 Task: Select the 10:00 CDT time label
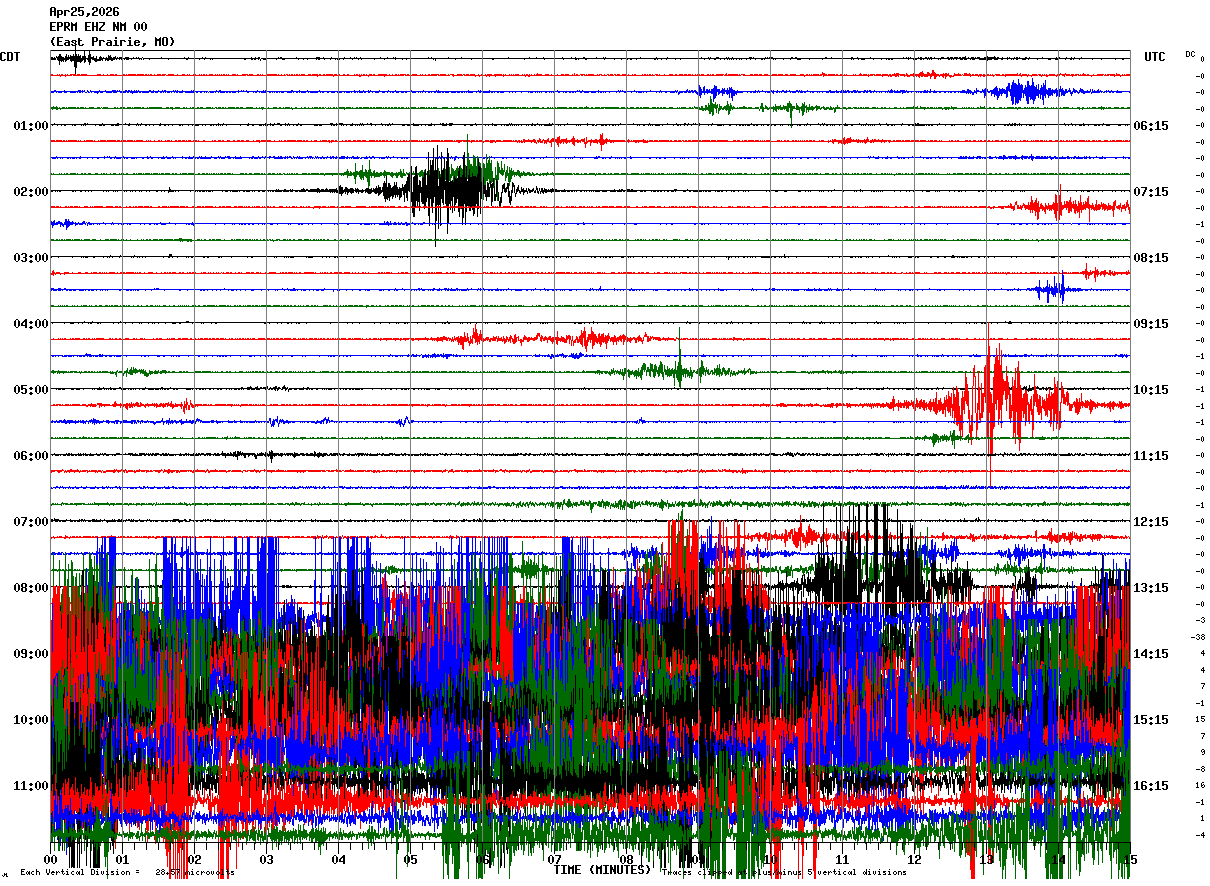31,720
